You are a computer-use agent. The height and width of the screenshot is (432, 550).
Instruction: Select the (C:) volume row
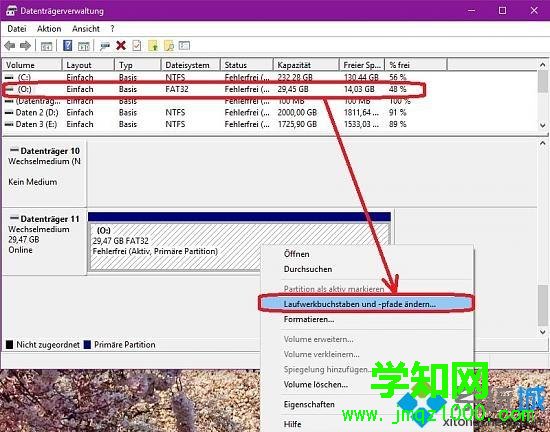[224, 77]
